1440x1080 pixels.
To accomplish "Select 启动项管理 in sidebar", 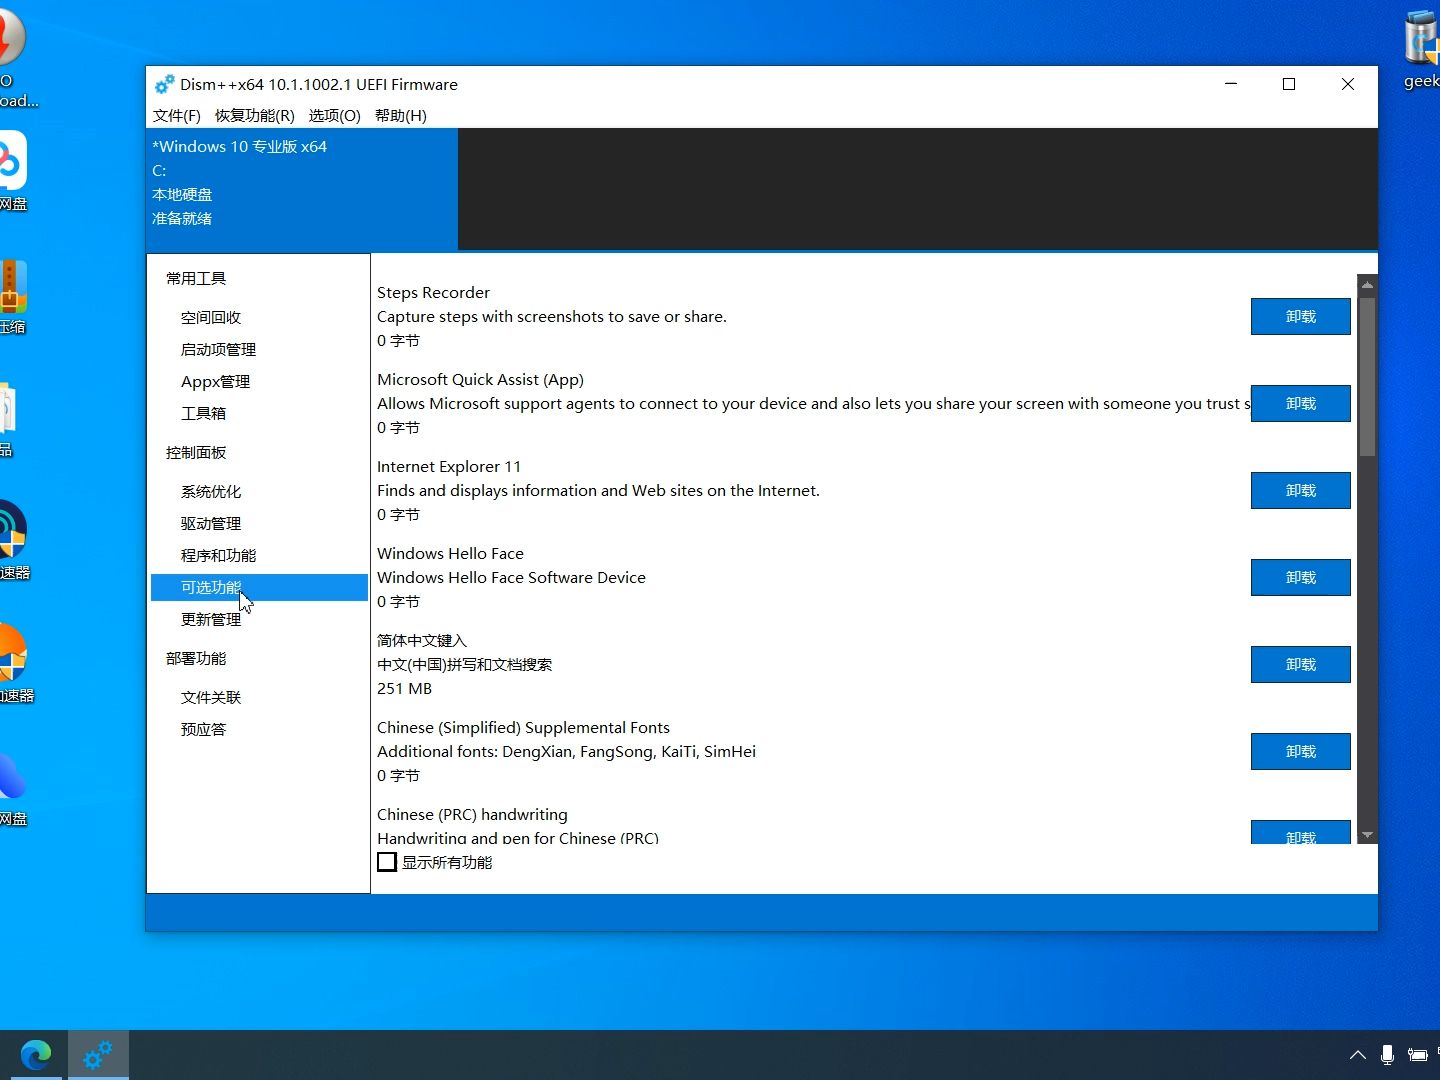I will click(x=218, y=350).
